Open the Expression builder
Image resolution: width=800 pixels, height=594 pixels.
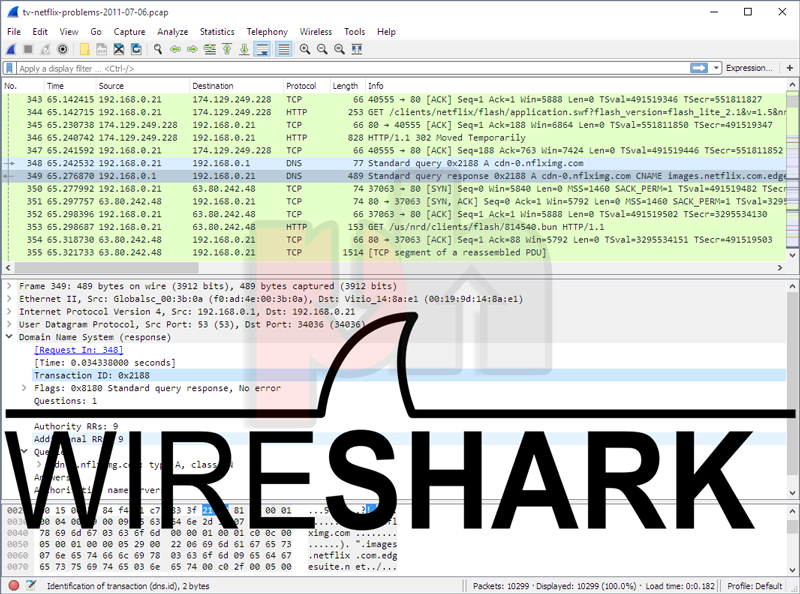748,68
